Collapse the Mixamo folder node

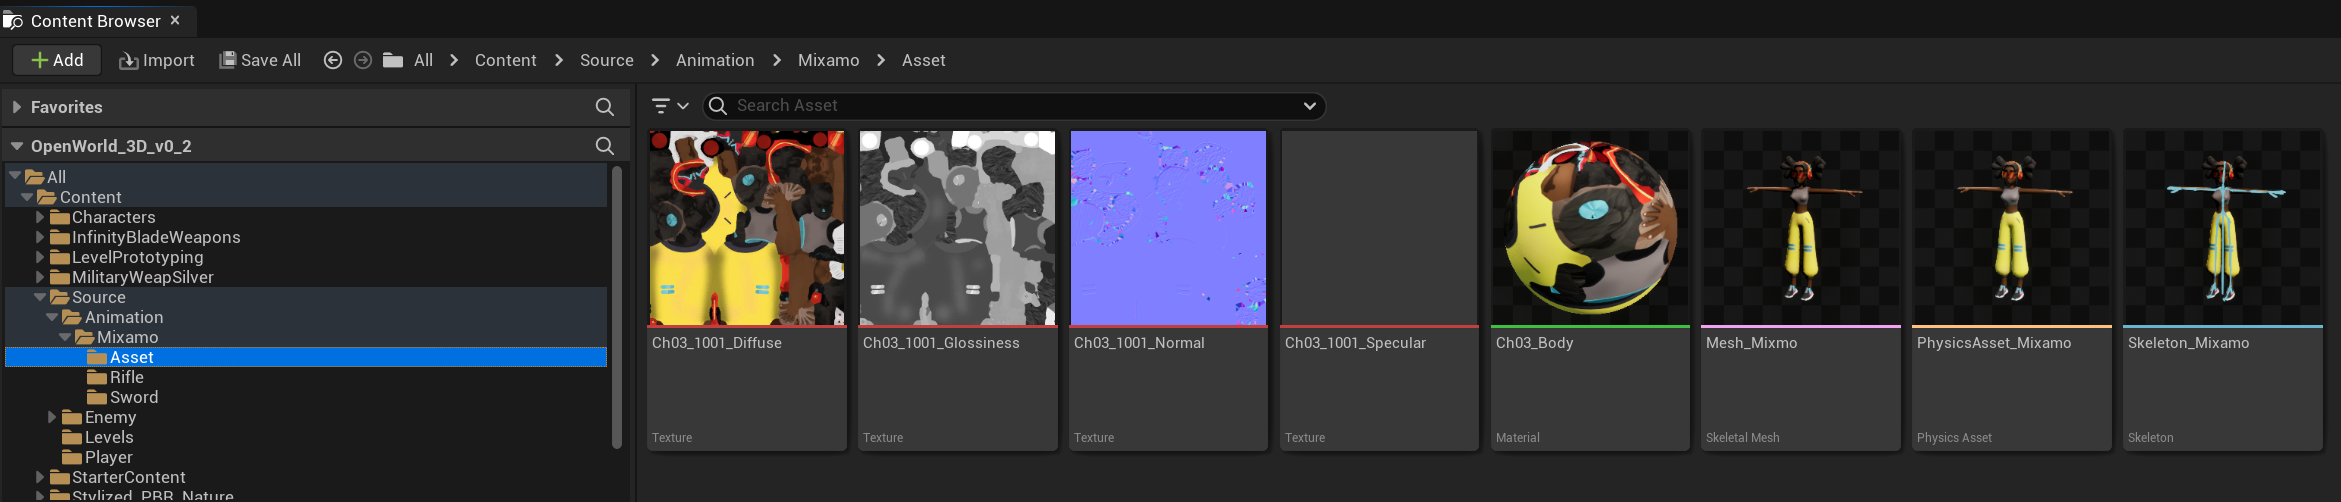point(65,337)
